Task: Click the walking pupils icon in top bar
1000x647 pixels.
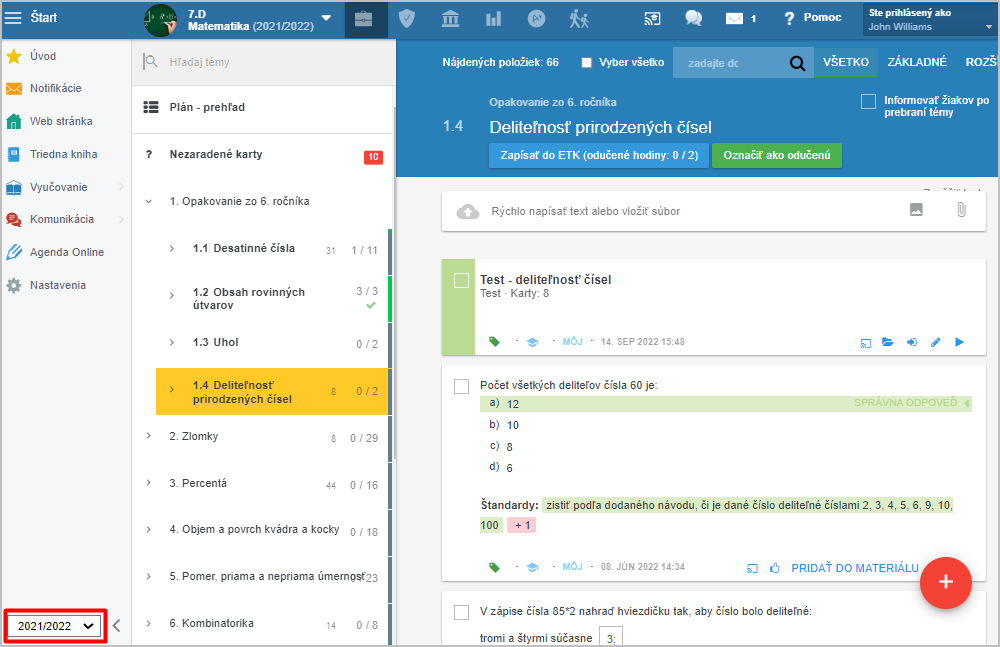Action: 578,19
